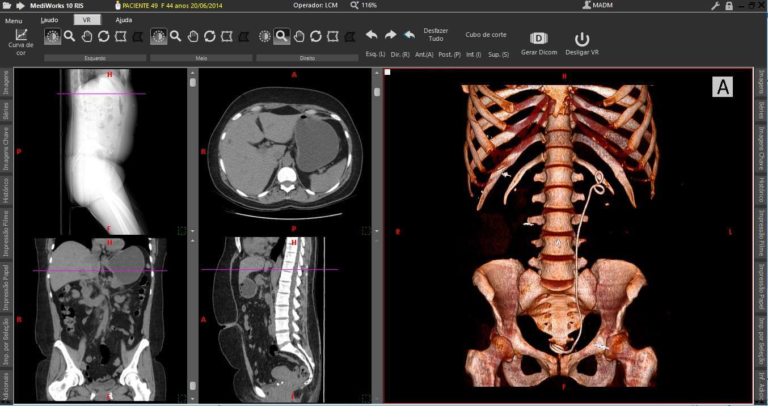Screen dimensions: 768x406
Task: Select the Esq. (L) view
Action: pyautogui.click(x=376, y=55)
